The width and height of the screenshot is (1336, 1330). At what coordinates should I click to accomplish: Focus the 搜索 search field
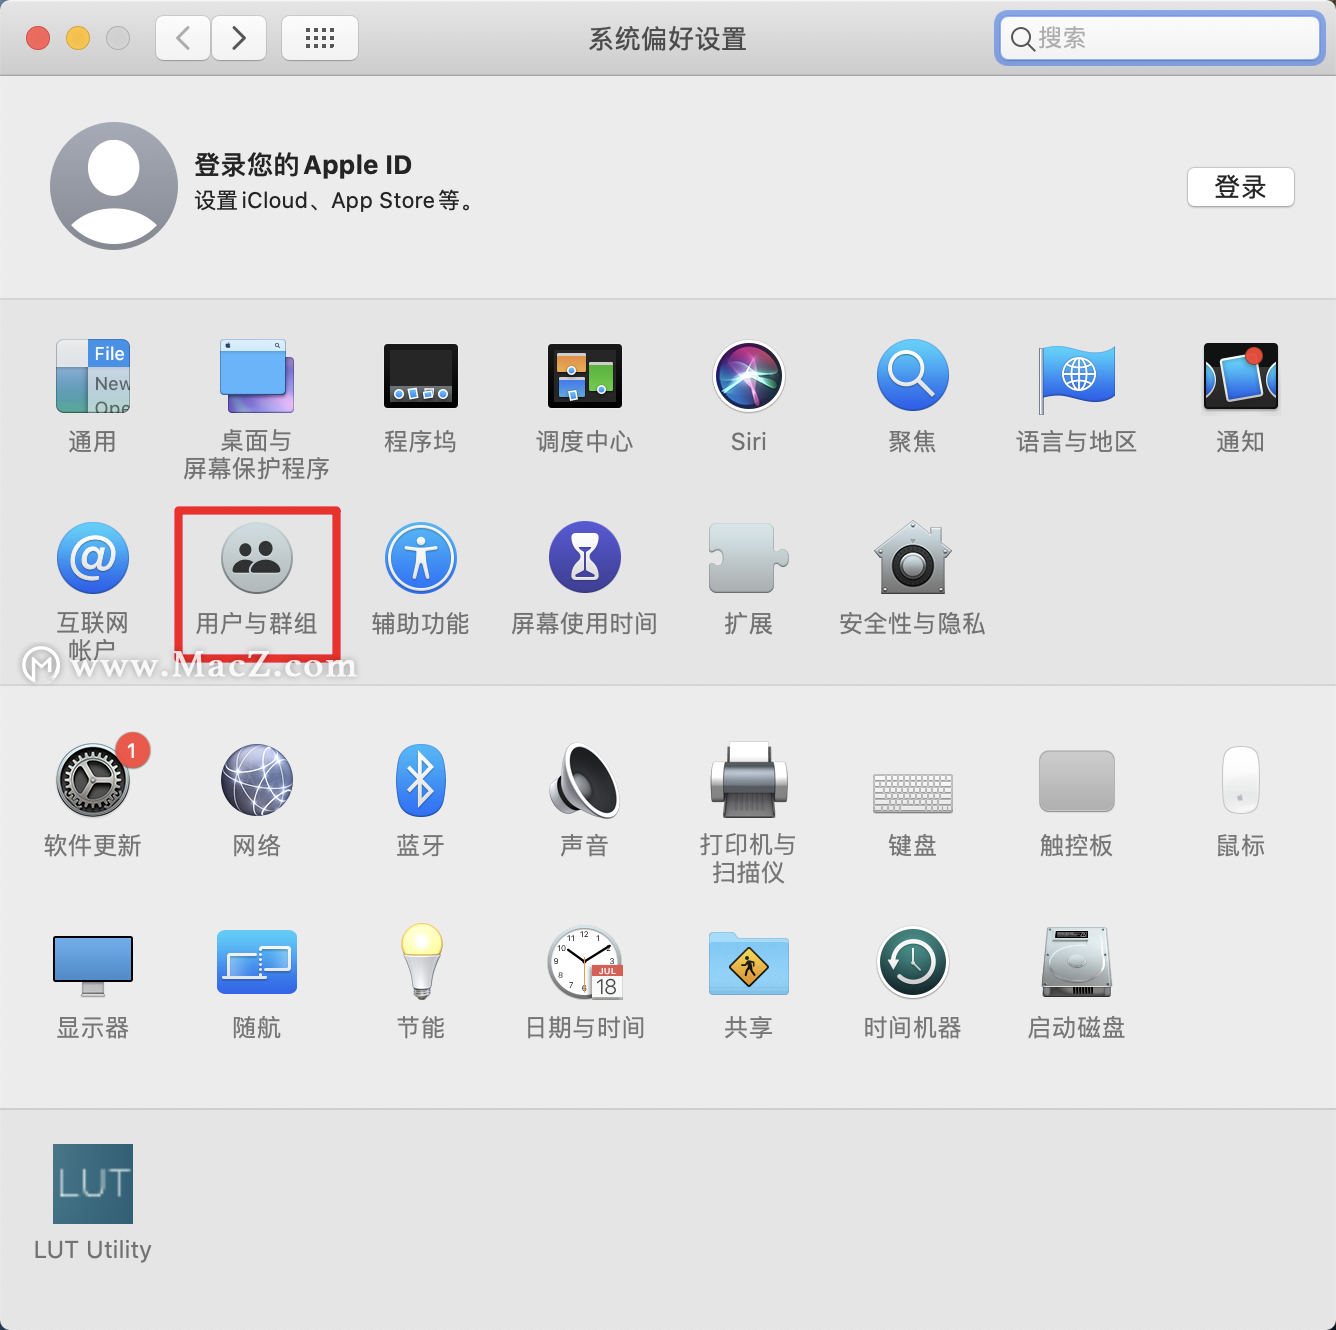click(1160, 38)
